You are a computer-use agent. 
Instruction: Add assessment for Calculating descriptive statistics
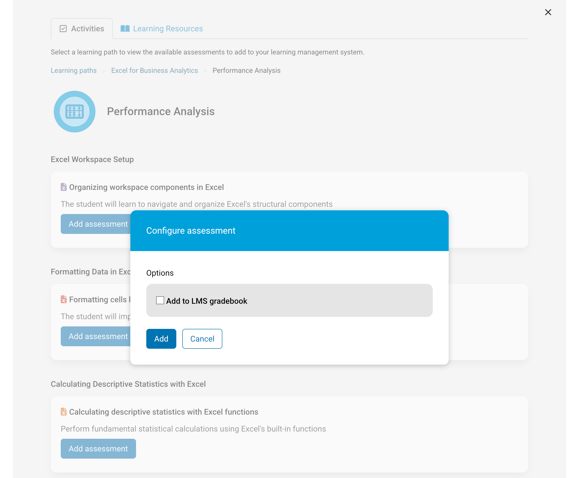point(98,449)
